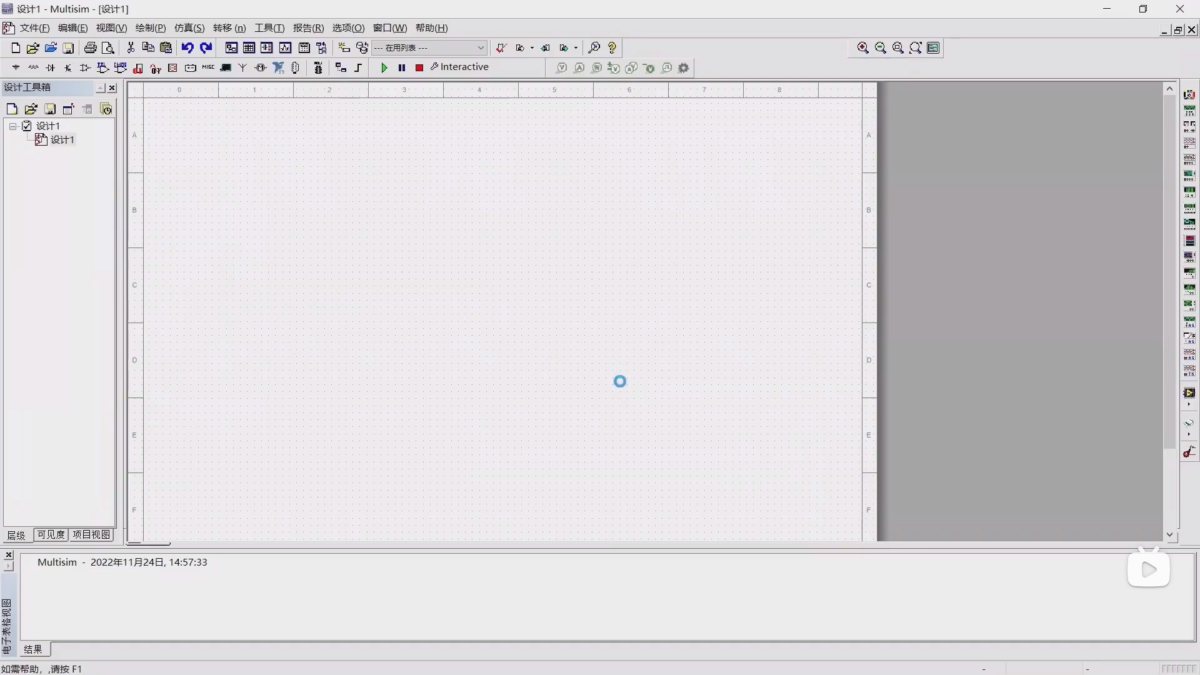Click the Zoom in magnifier icon
The width and height of the screenshot is (1200, 675).
(863, 48)
